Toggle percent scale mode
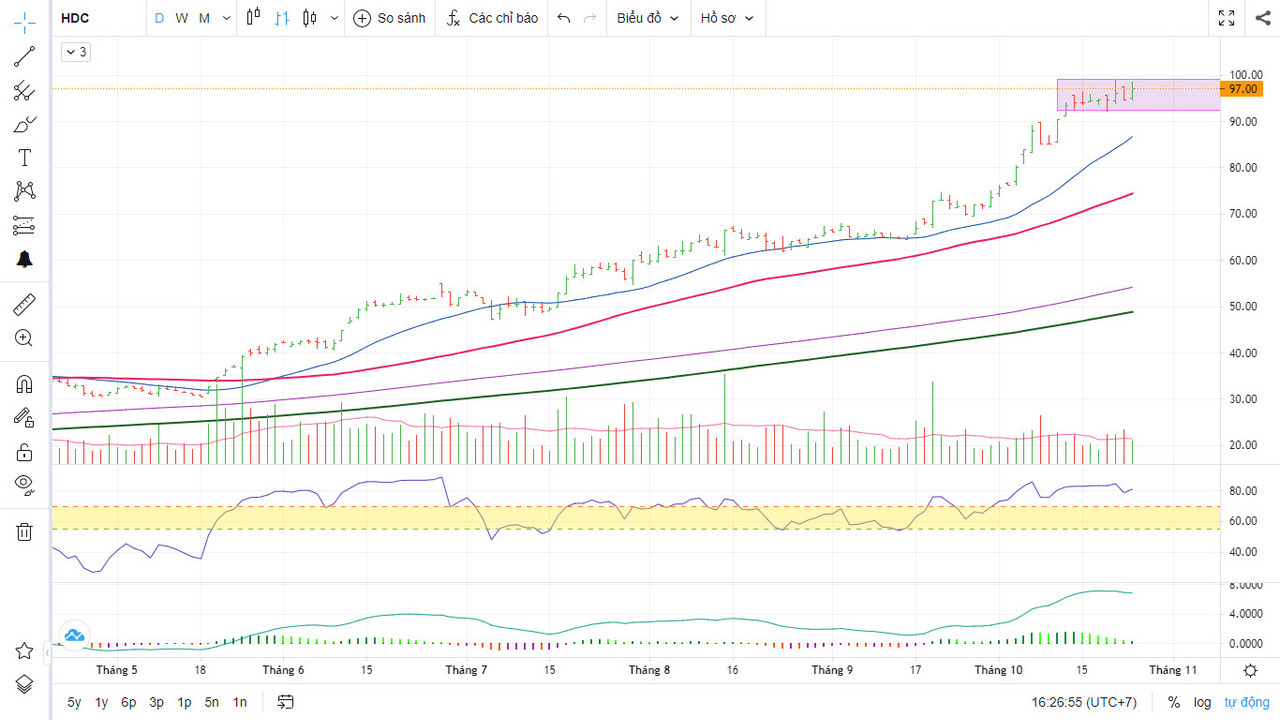The image size is (1280, 720). tap(1174, 702)
